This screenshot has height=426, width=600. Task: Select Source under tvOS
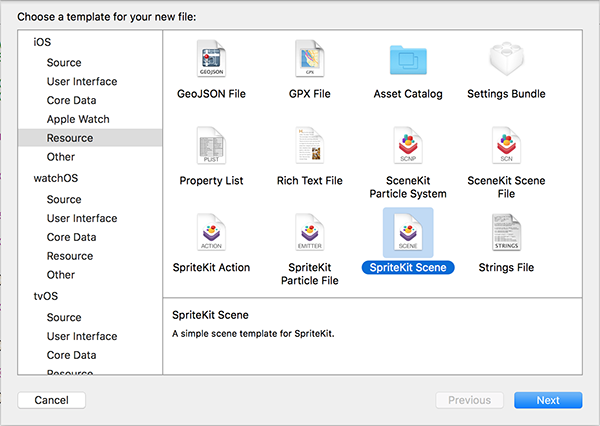64,317
